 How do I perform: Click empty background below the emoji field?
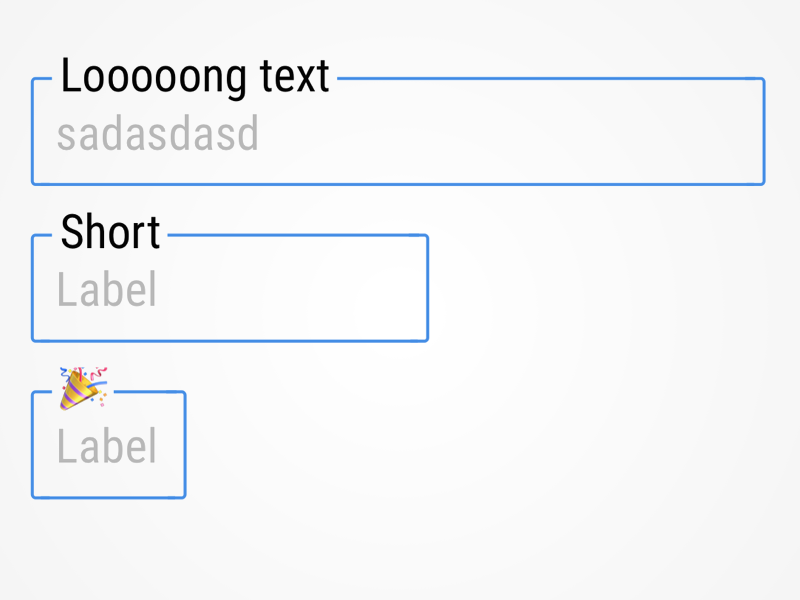[x=398, y=551]
